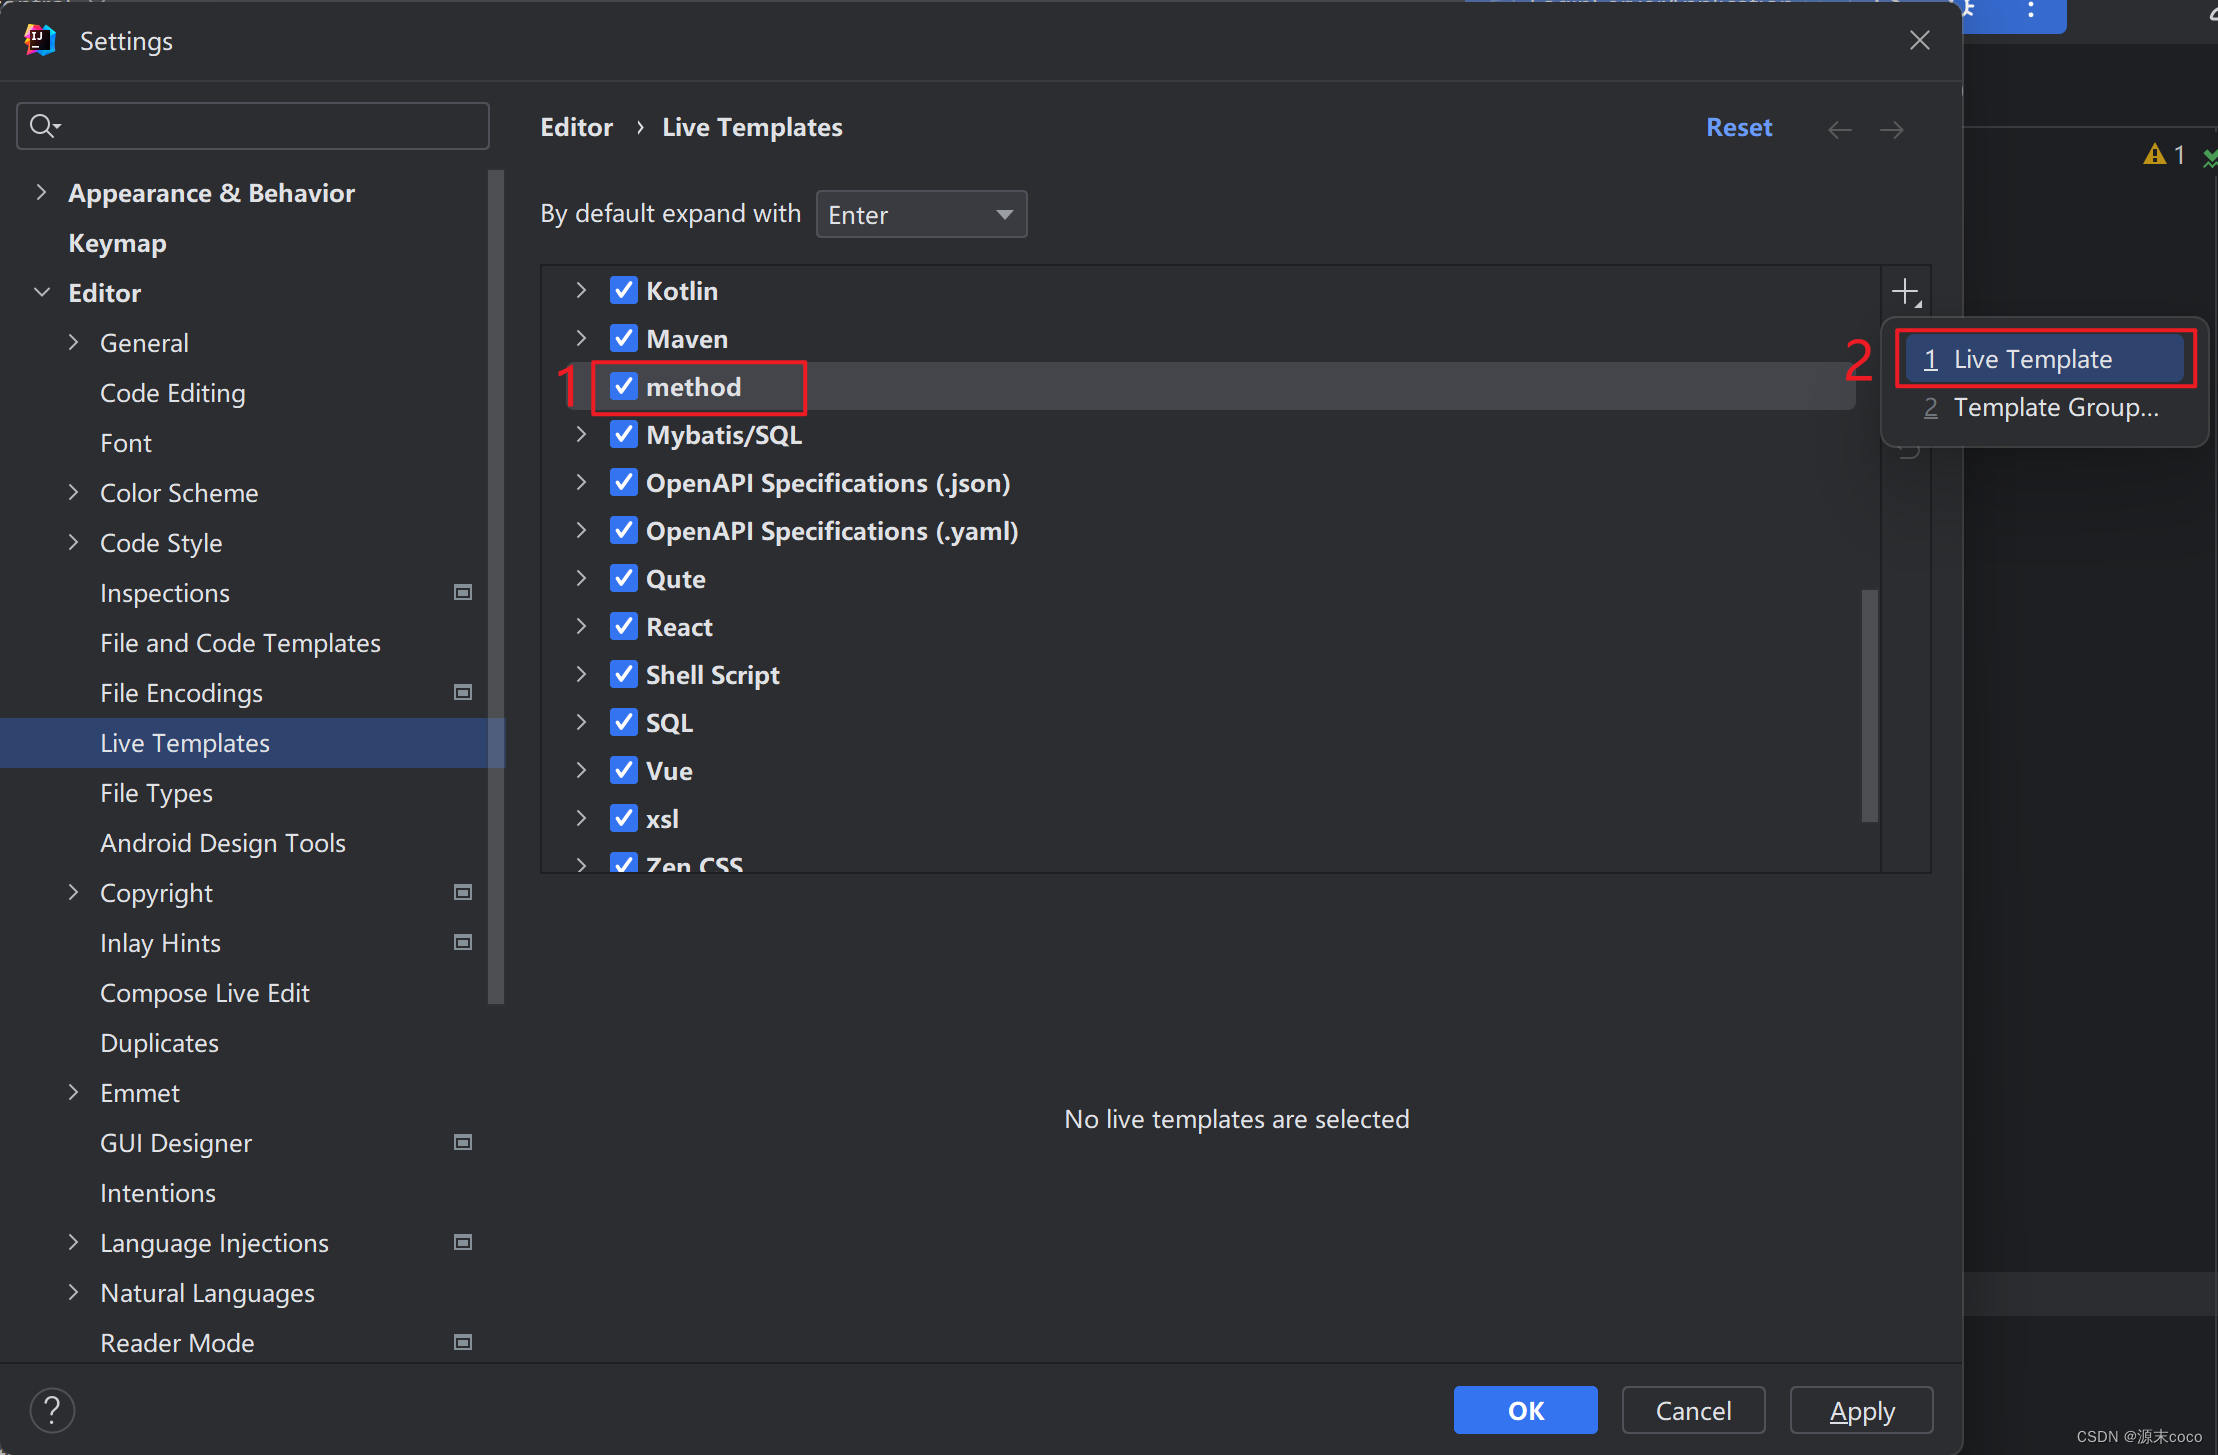The width and height of the screenshot is (2218, 1455).
Task: Click project-level icon beside File Encodings
Action: coord(463,693)
